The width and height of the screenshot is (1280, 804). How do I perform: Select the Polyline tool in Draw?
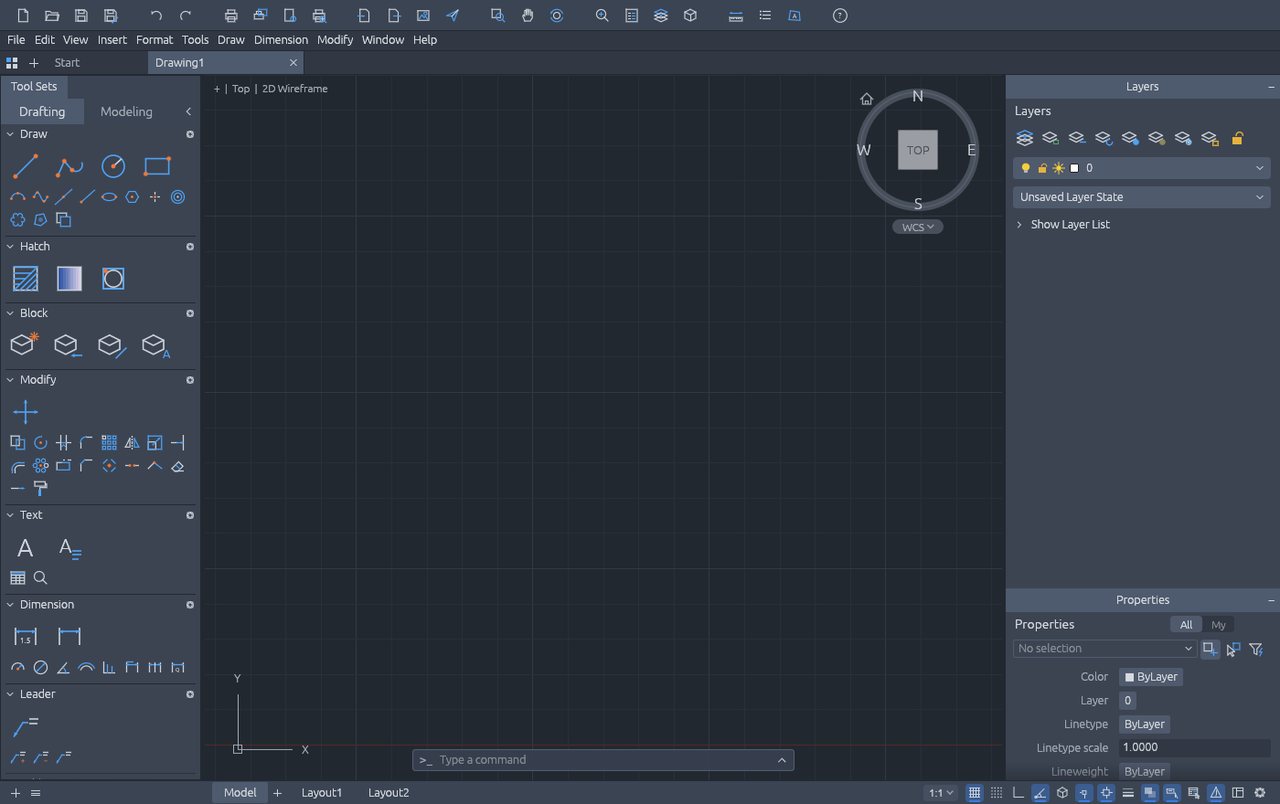click(69, 166)
